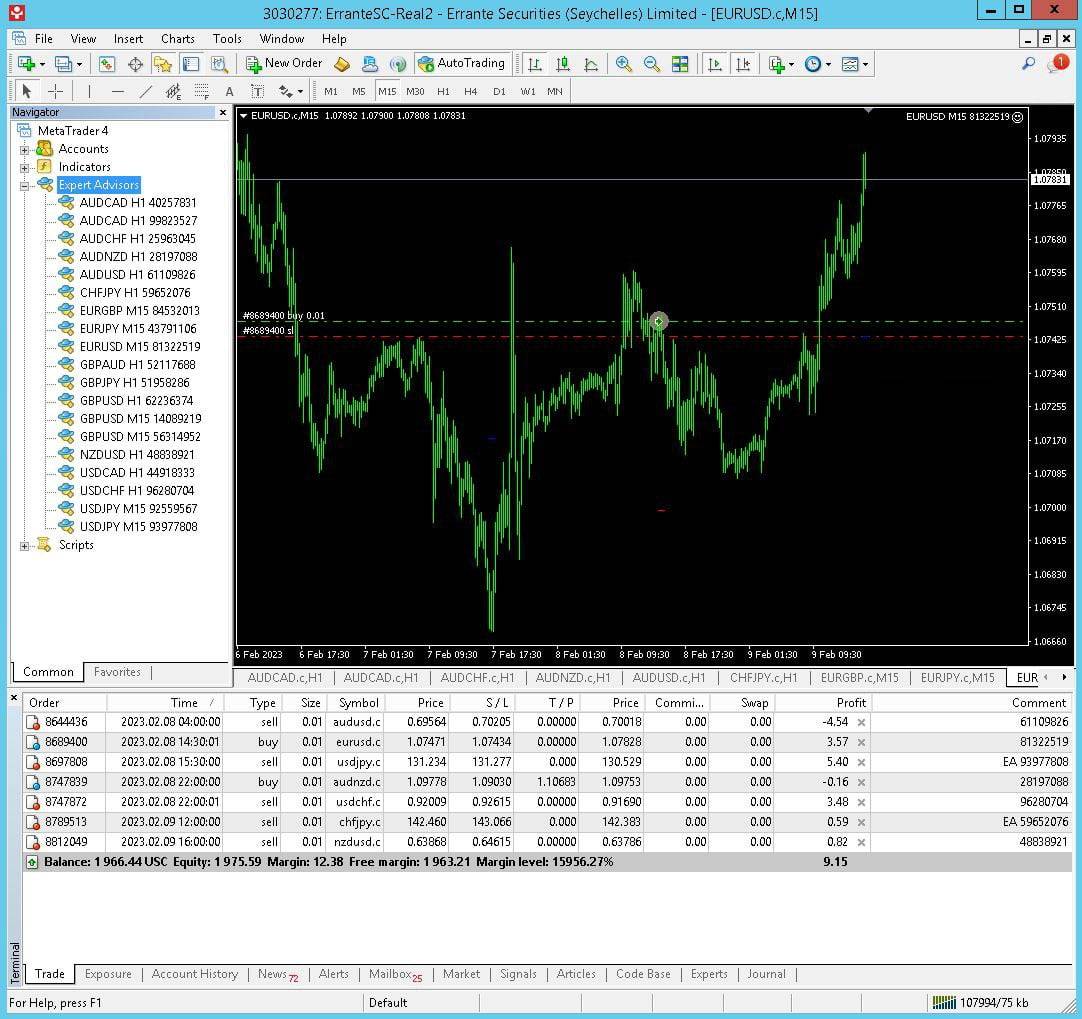Screen dimensions: 1082x1019
Task: Open the Indicators list dropdown in toolbar
Action: coord(791,64)
